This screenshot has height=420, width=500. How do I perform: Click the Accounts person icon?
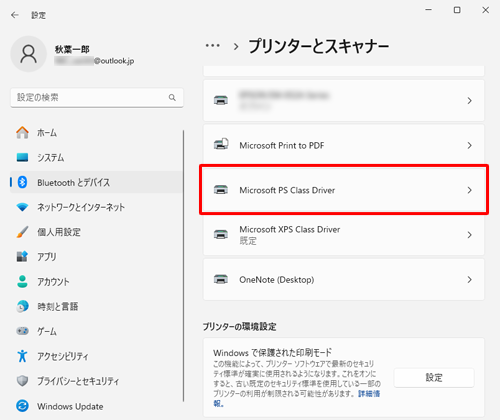(x=22, y=281)
